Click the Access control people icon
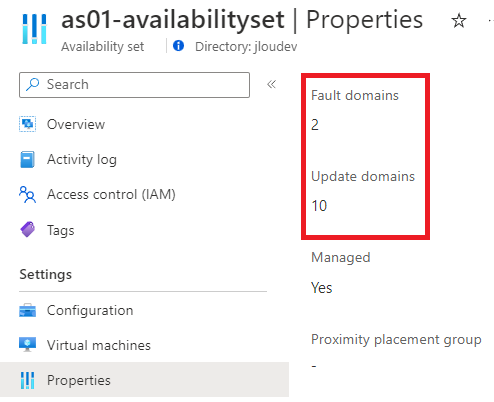The width and height of the screenshot is (494, 402). 27,195
